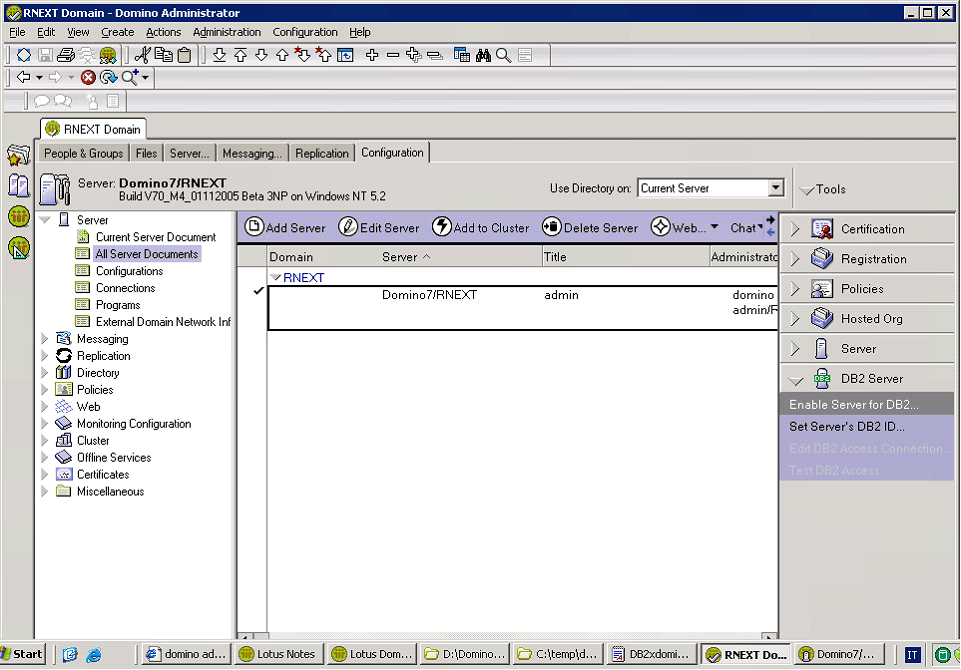Click the magnifying glass search icon in top toolbar
Image resolution: width=961 pixels, height=670 pixels.
click(504, 55)
